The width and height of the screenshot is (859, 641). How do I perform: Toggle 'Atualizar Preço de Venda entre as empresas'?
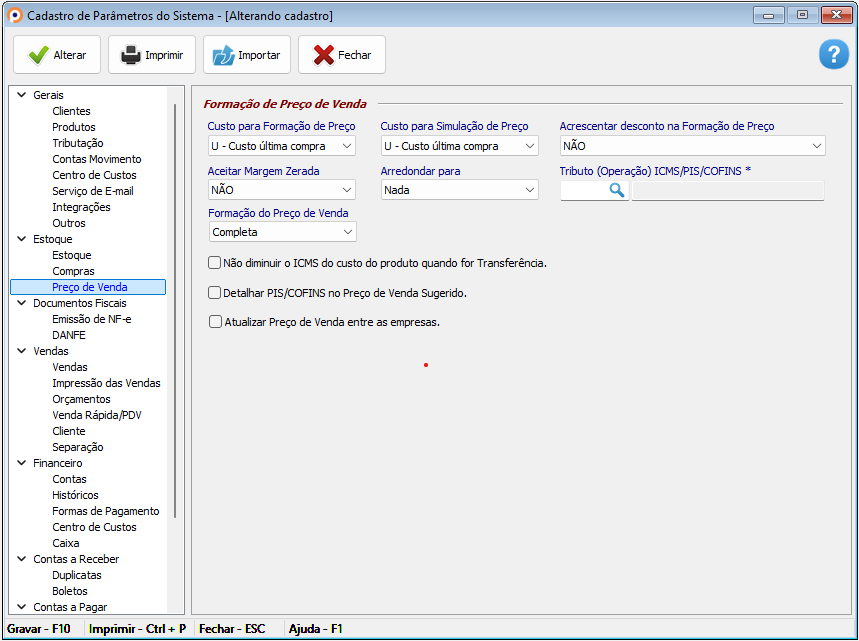coord(214,322)
